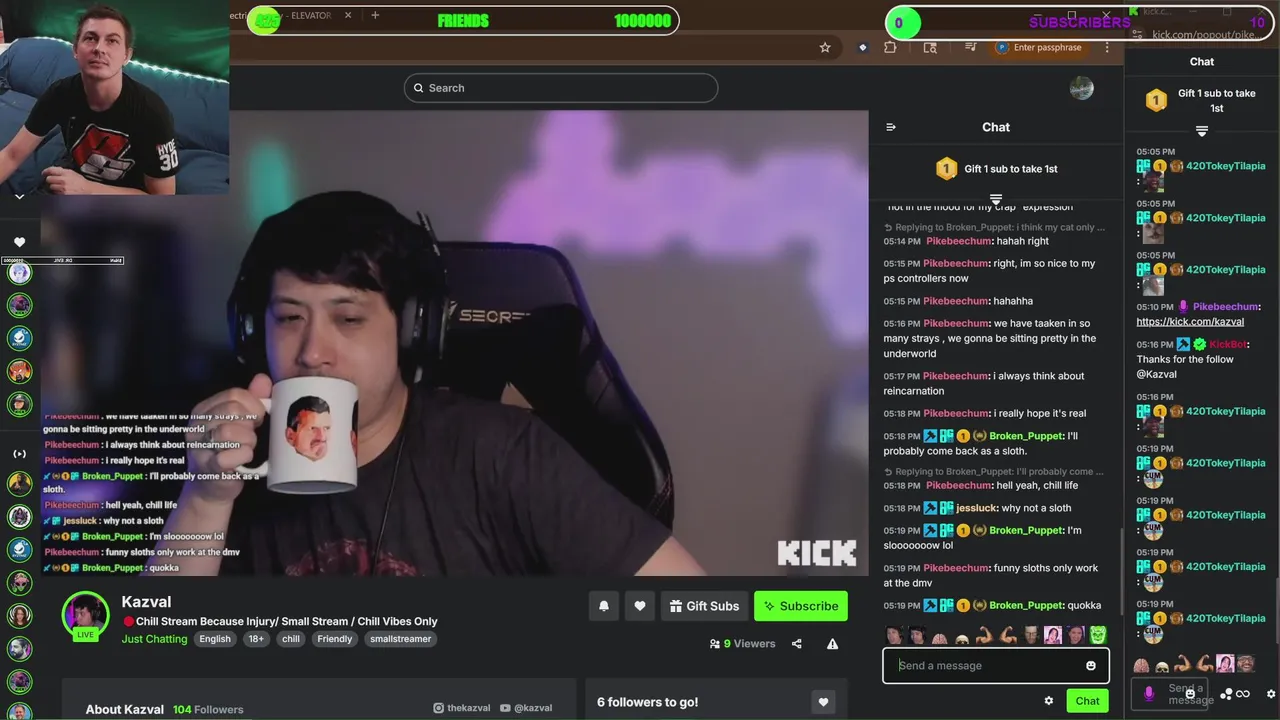Select the chill tag

291,639
